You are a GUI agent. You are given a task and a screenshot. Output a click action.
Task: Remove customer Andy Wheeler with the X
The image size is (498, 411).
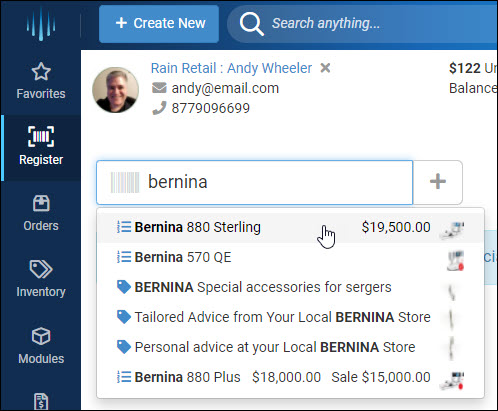pos(325,68)
